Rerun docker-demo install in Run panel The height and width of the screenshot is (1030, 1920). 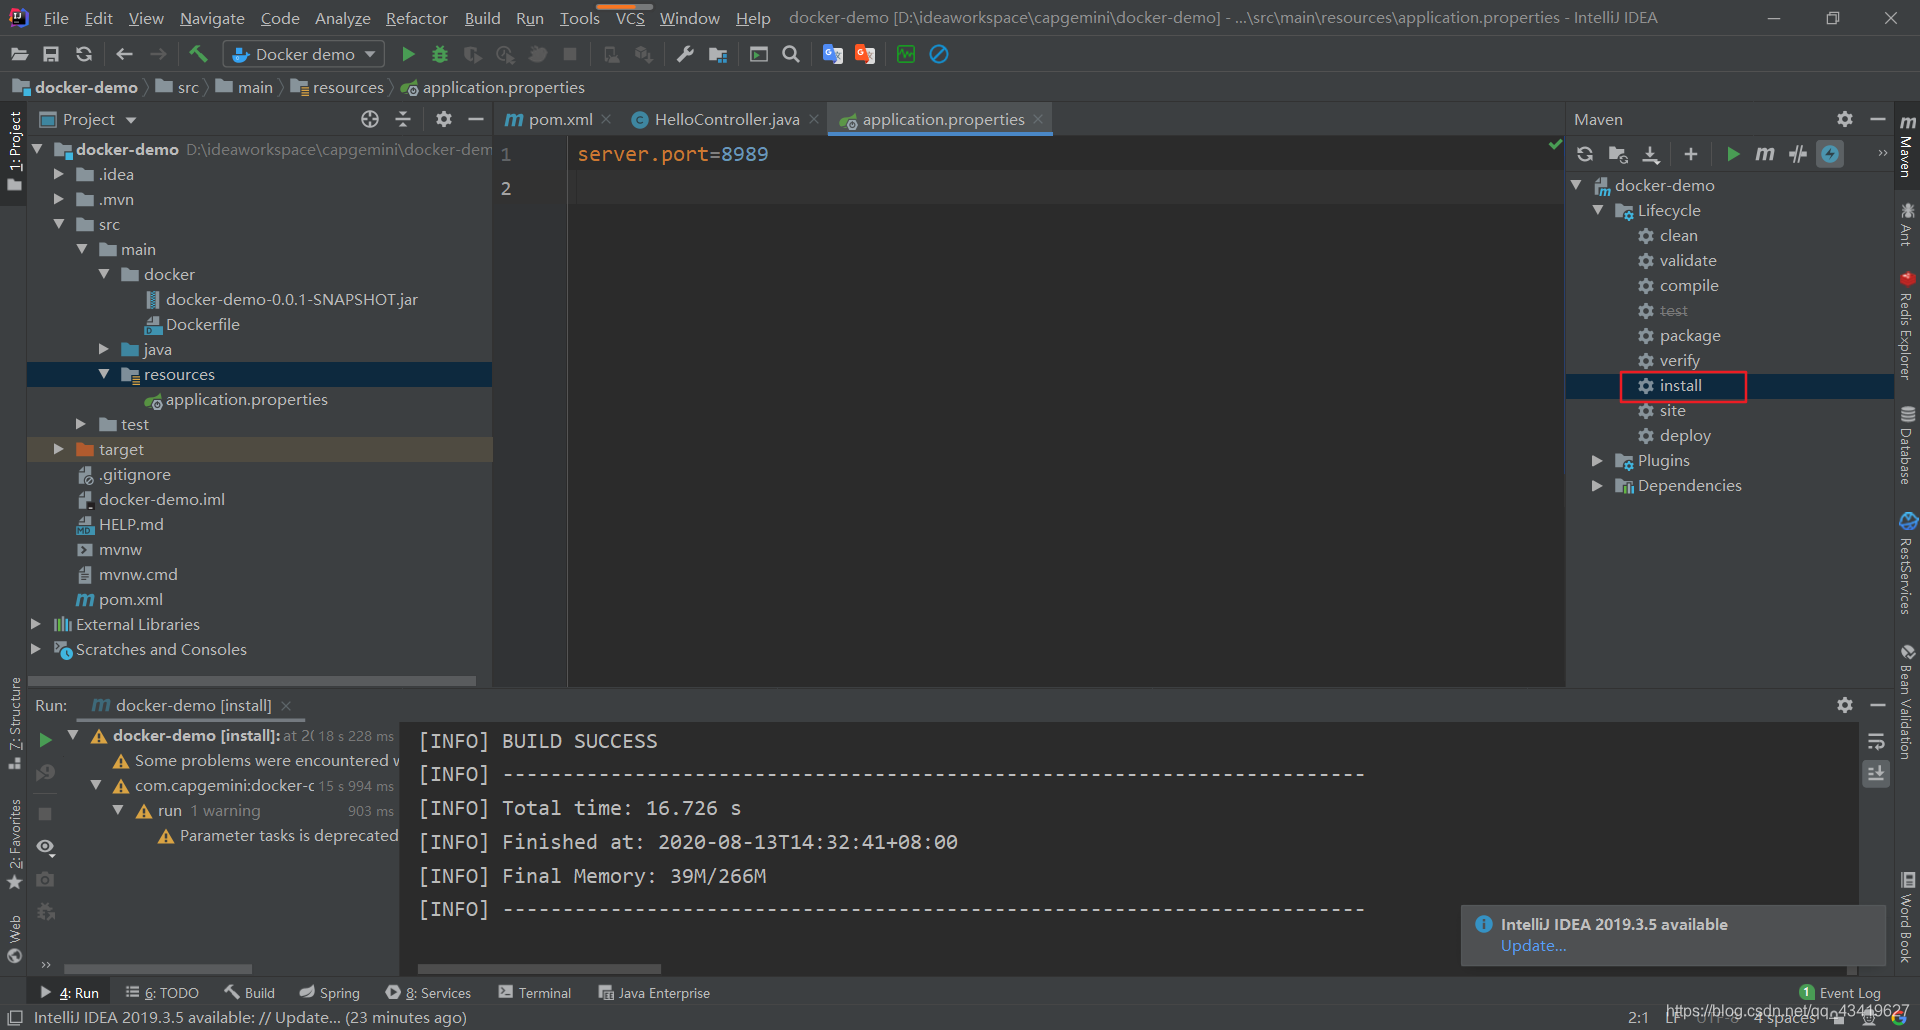pos(45,740)
